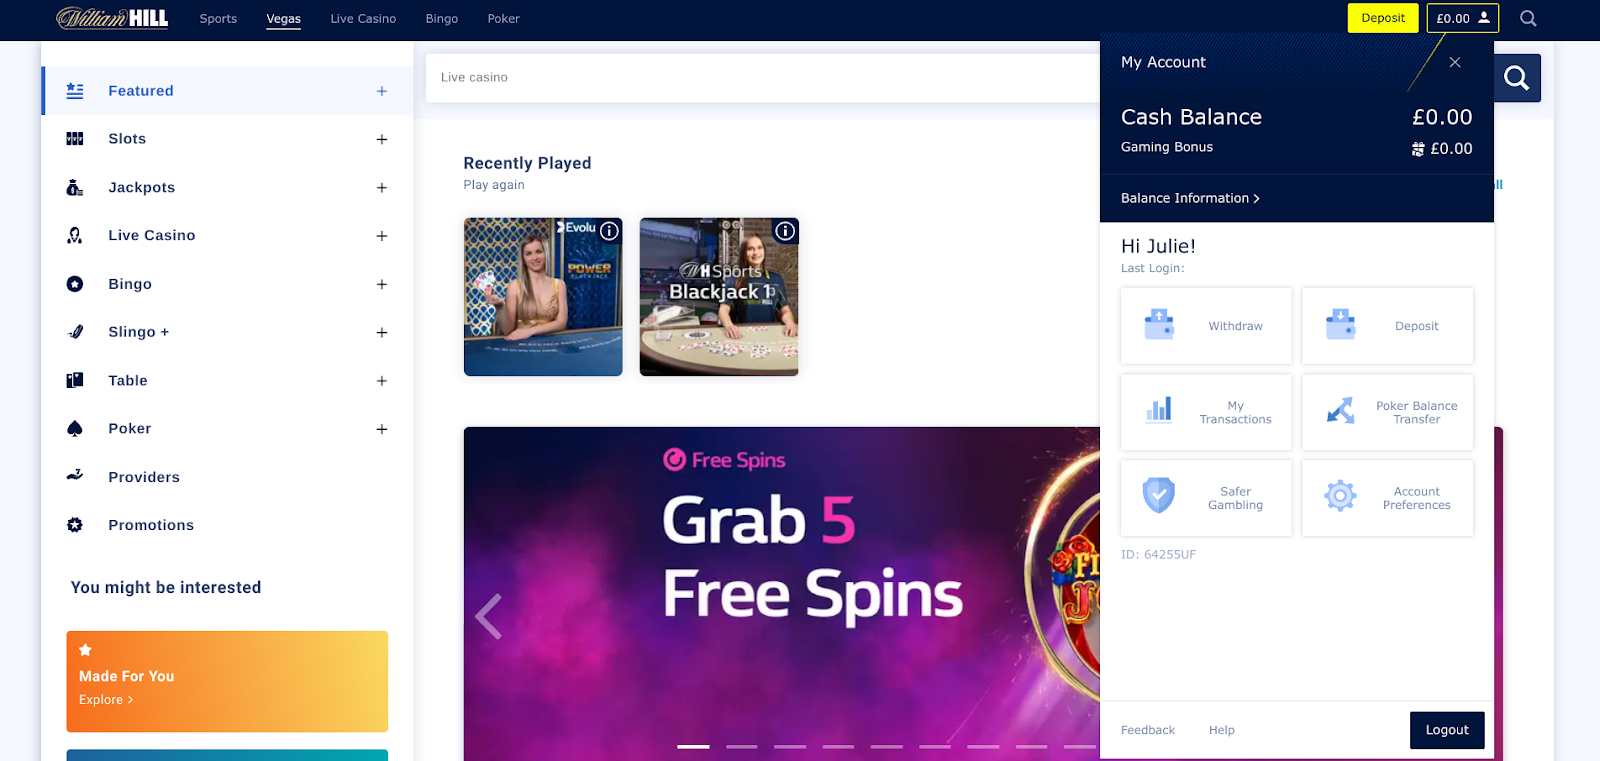The height and width of the screenshot is (761, 1600).
Task: Log out of the account
Action: 1447,730
